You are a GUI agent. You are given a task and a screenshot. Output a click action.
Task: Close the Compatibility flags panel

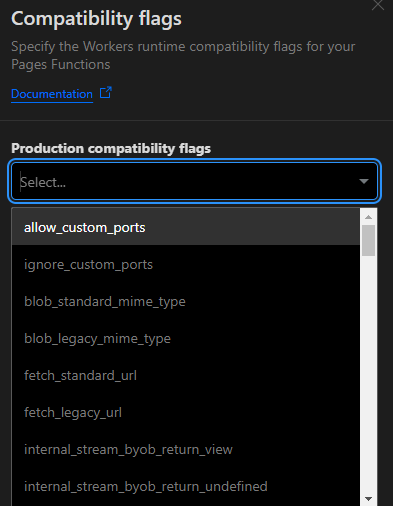[378, 5]
